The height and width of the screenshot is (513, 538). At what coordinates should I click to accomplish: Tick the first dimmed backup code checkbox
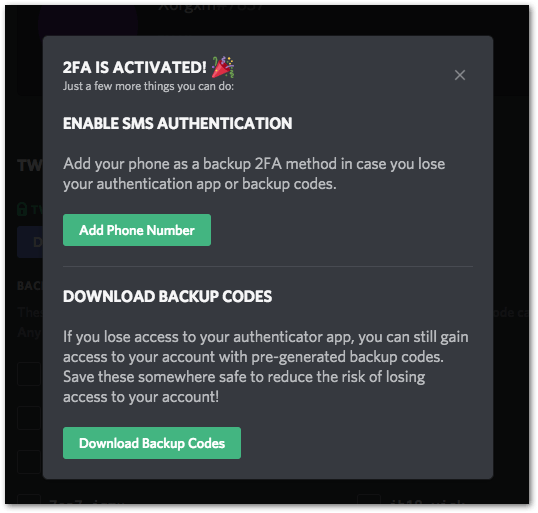pyautogui.click(x=30, y=374)
